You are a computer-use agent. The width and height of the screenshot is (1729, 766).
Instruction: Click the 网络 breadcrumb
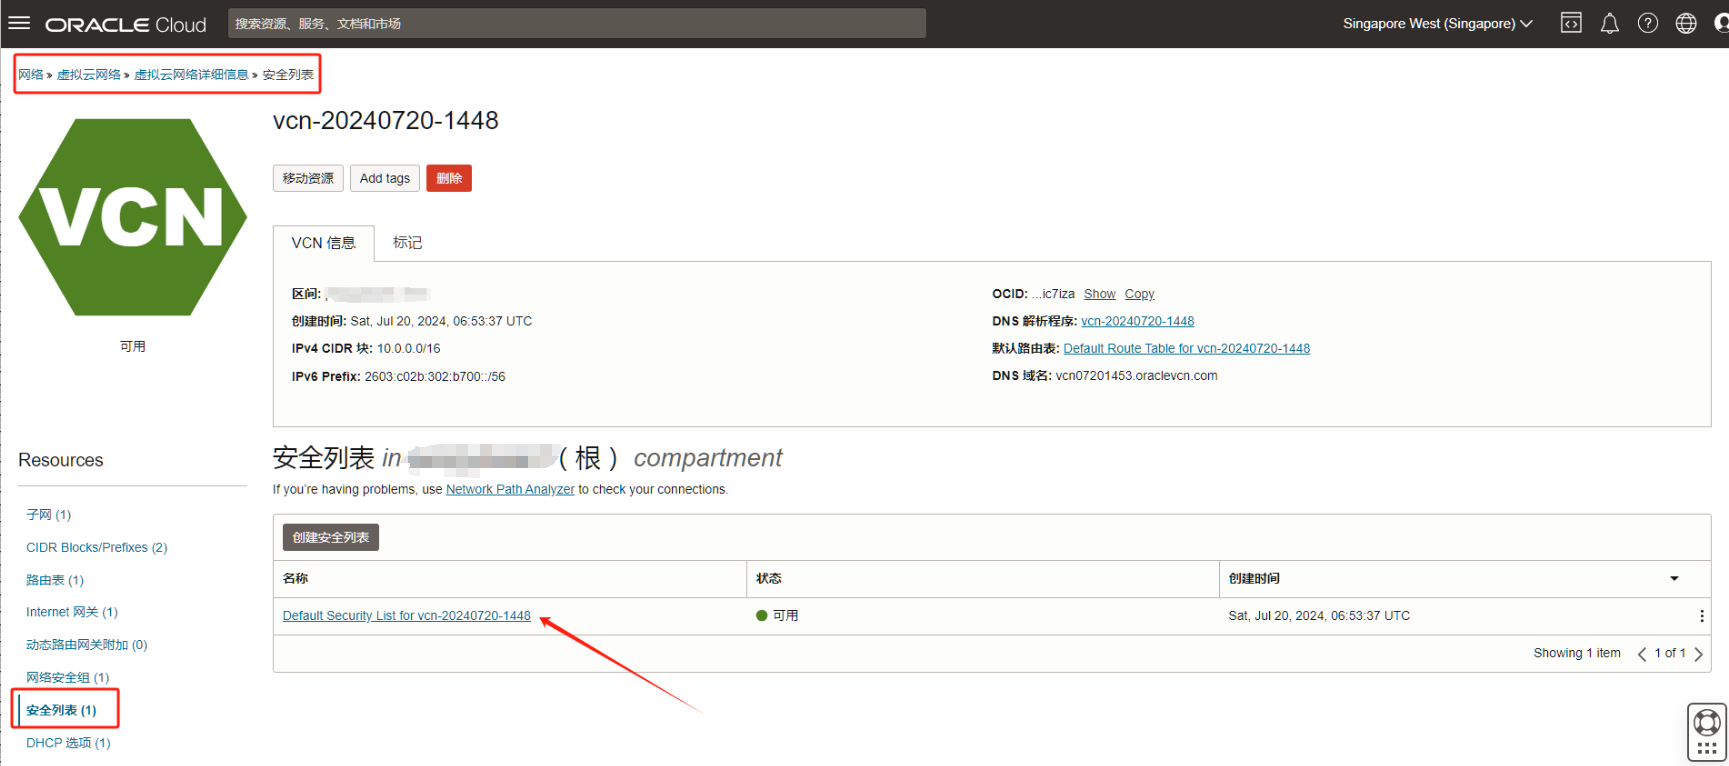tap(31, 75)
